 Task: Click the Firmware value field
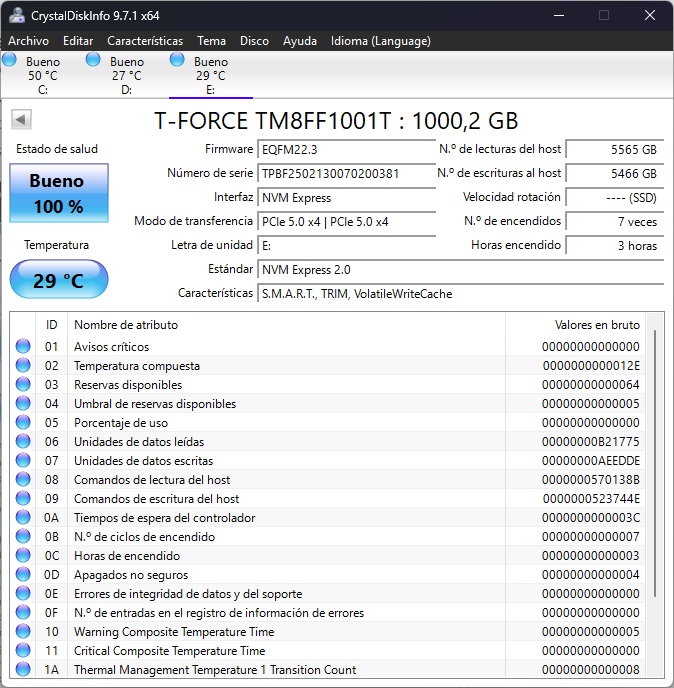(344, 149)
